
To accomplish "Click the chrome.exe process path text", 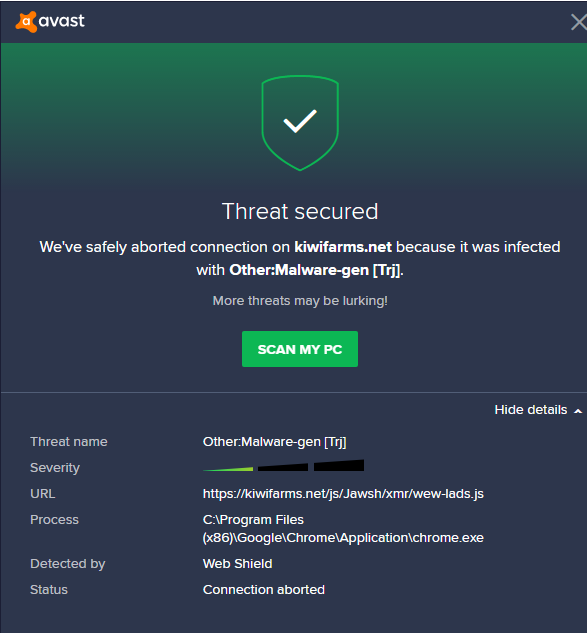I will click(343, 528).
